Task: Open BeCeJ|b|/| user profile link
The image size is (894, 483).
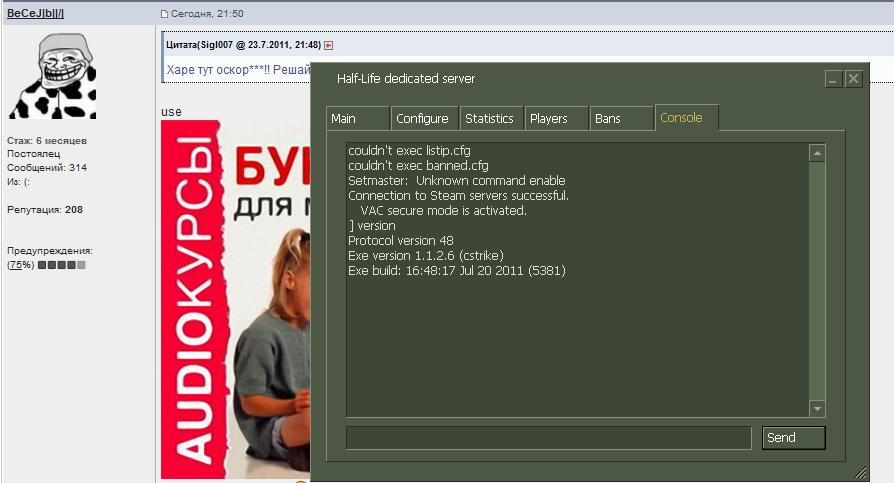Action: coord(35,13)
